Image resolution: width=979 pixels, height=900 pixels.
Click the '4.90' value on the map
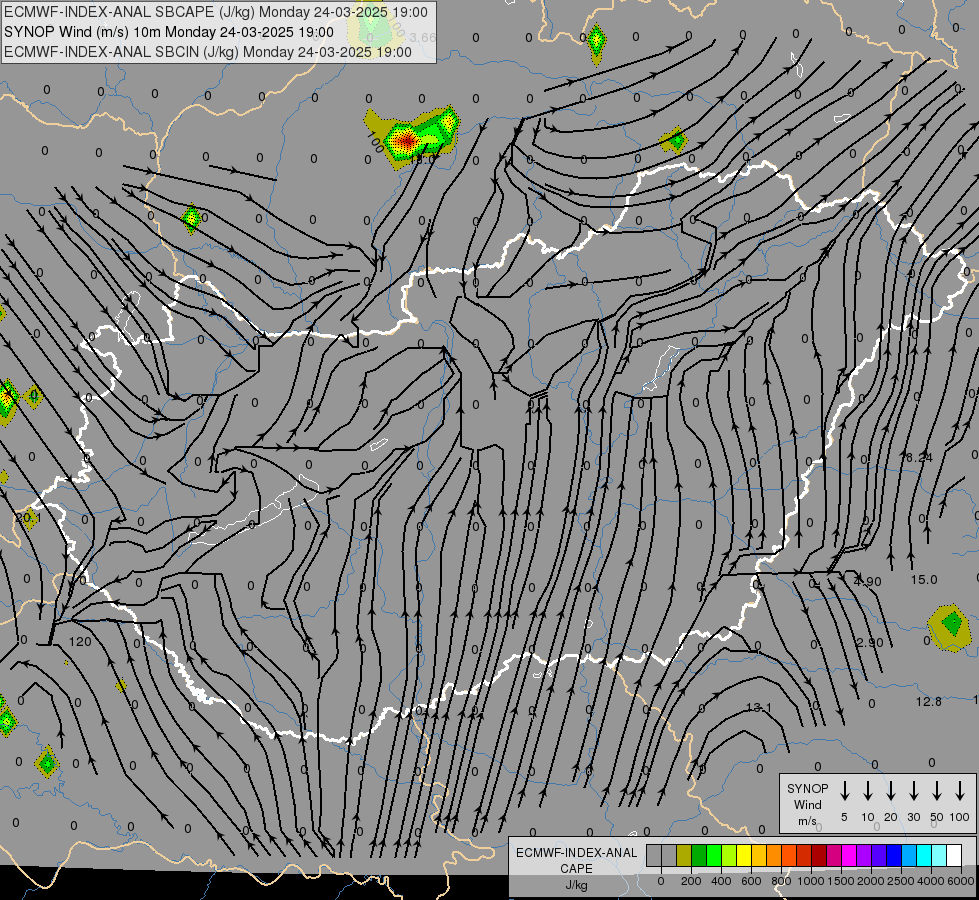pos(868,581)
